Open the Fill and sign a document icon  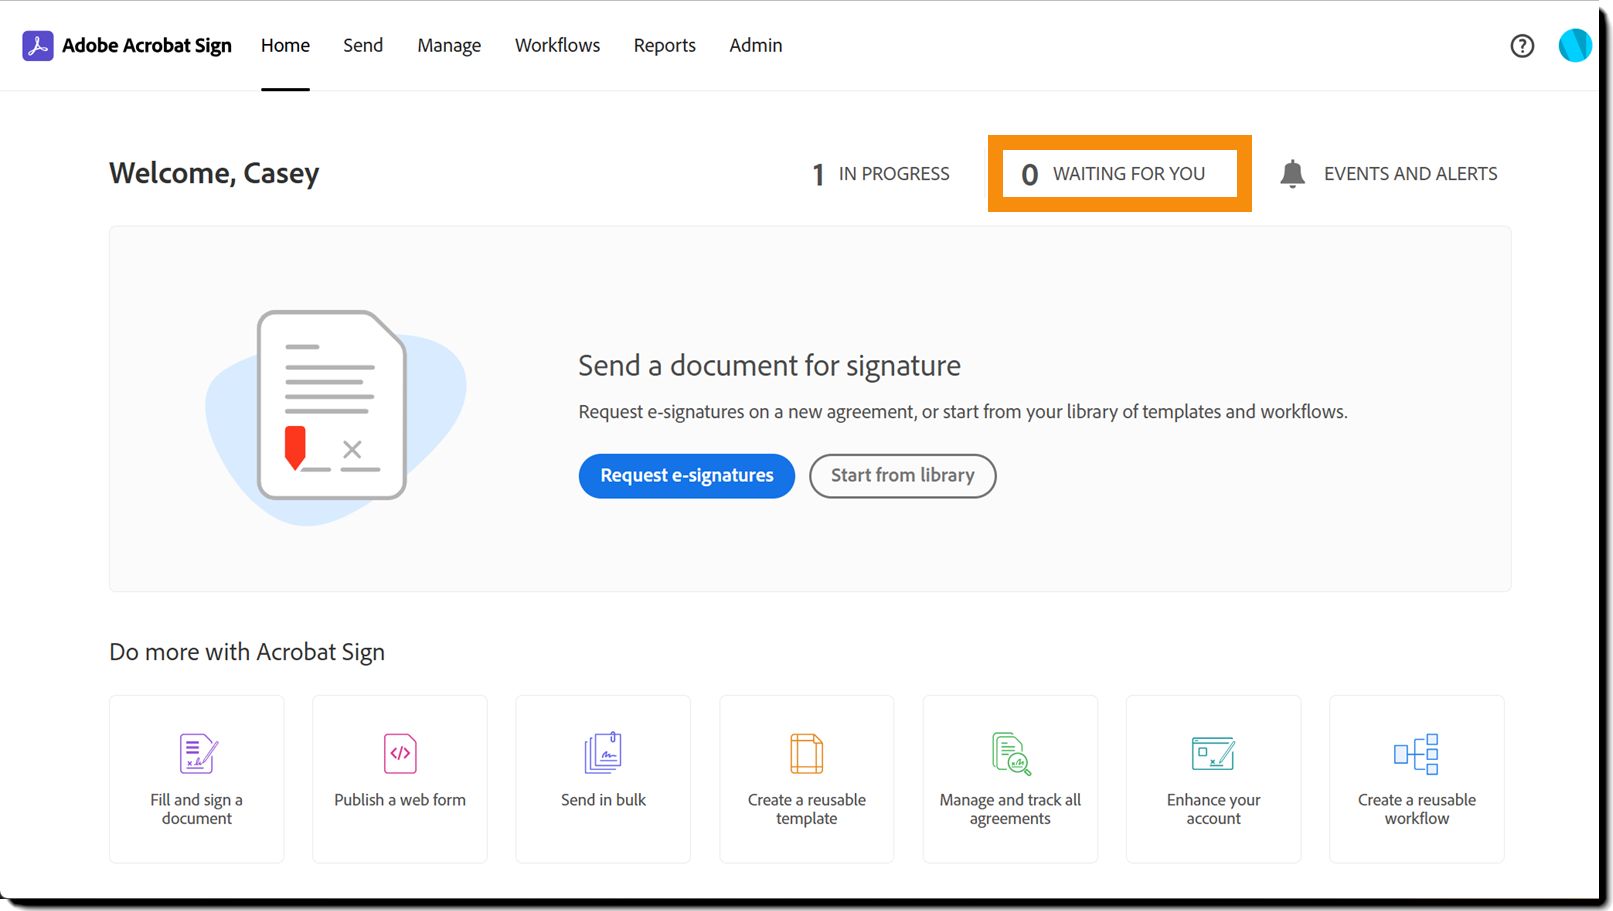pos(198,754)
